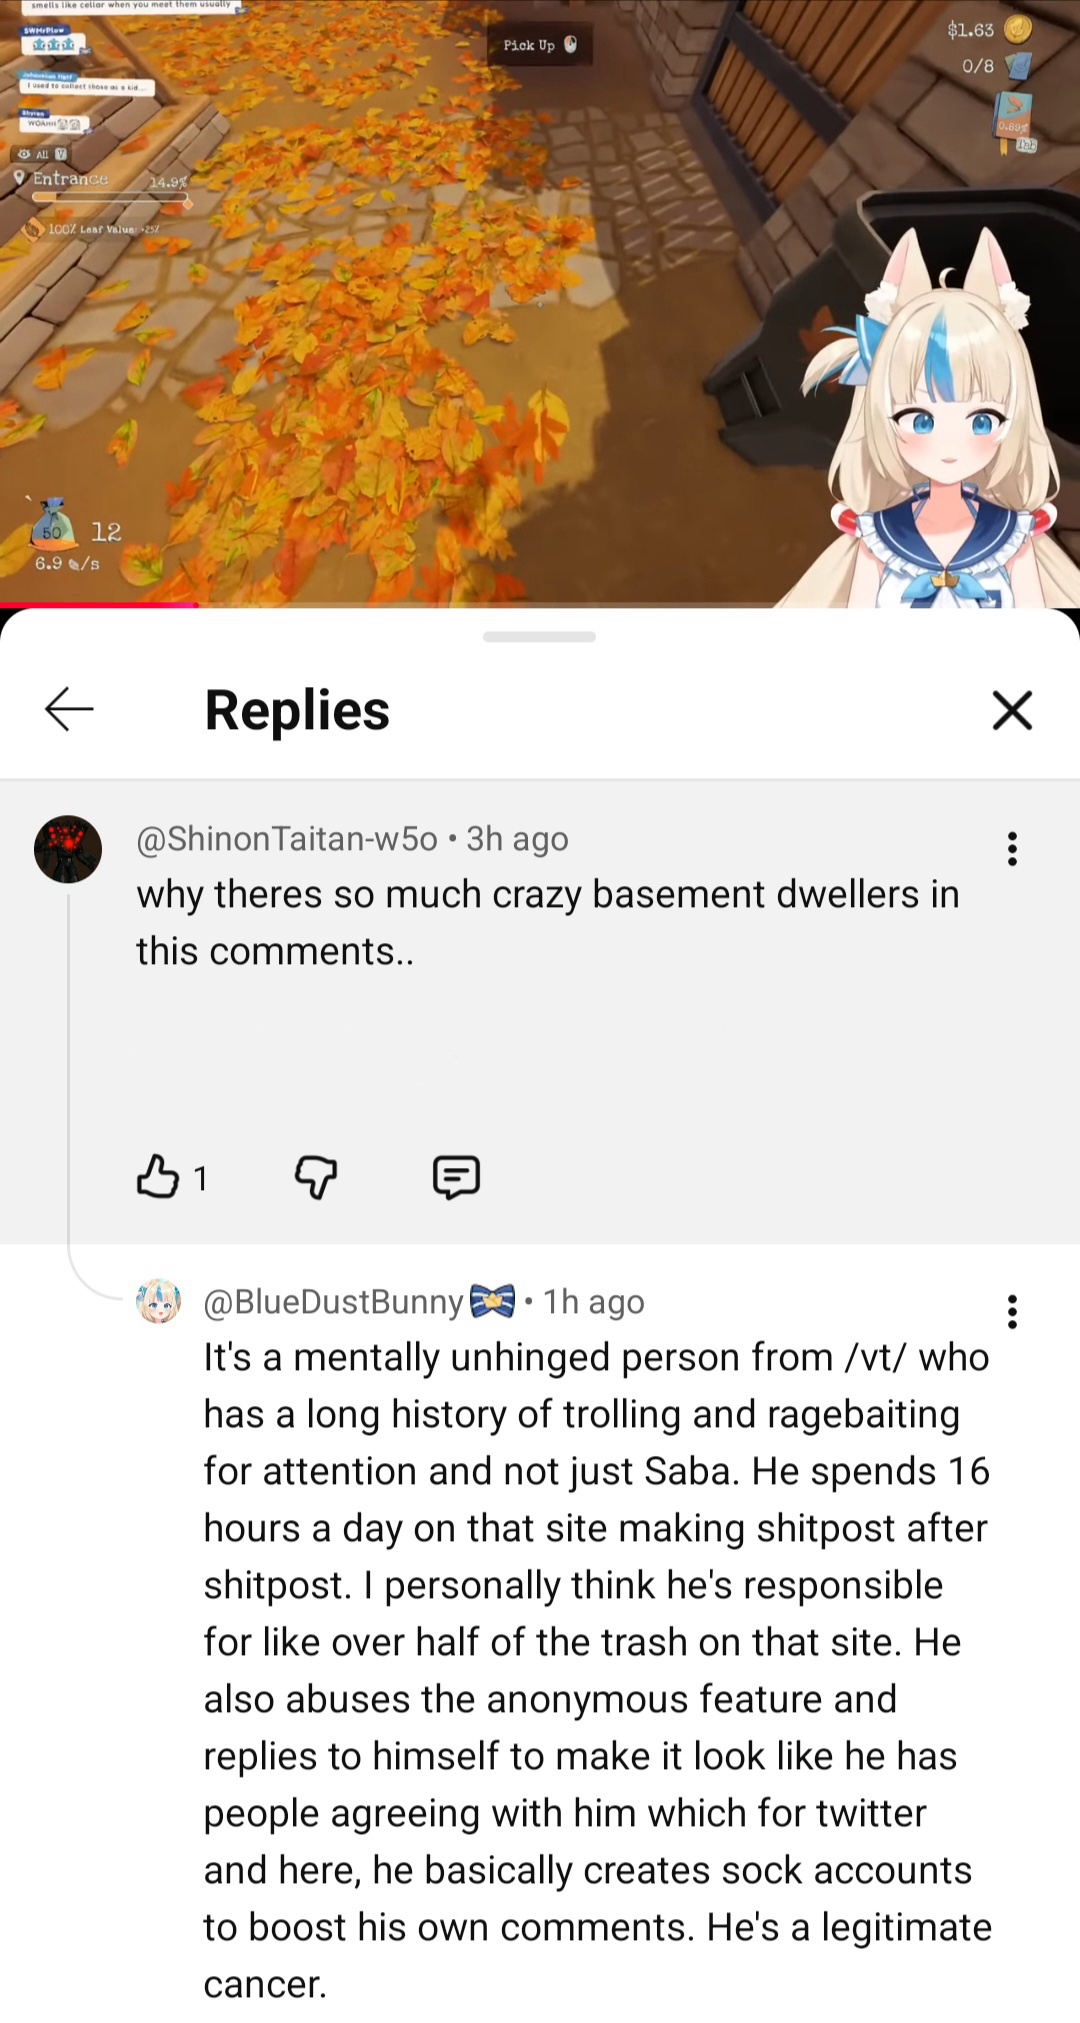Tap the gold coin icon in video
1080x2023 pixels.
coord(1018,29)
